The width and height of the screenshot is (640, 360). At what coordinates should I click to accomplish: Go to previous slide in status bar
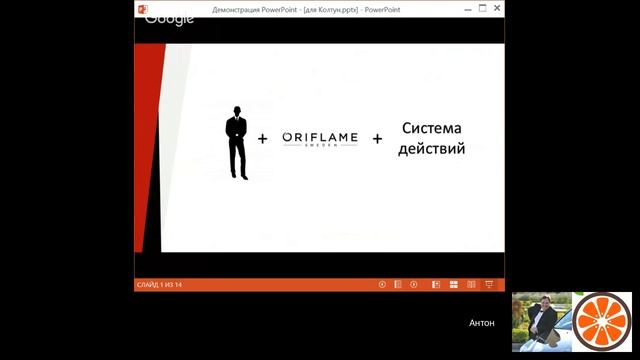coord(382,284)
